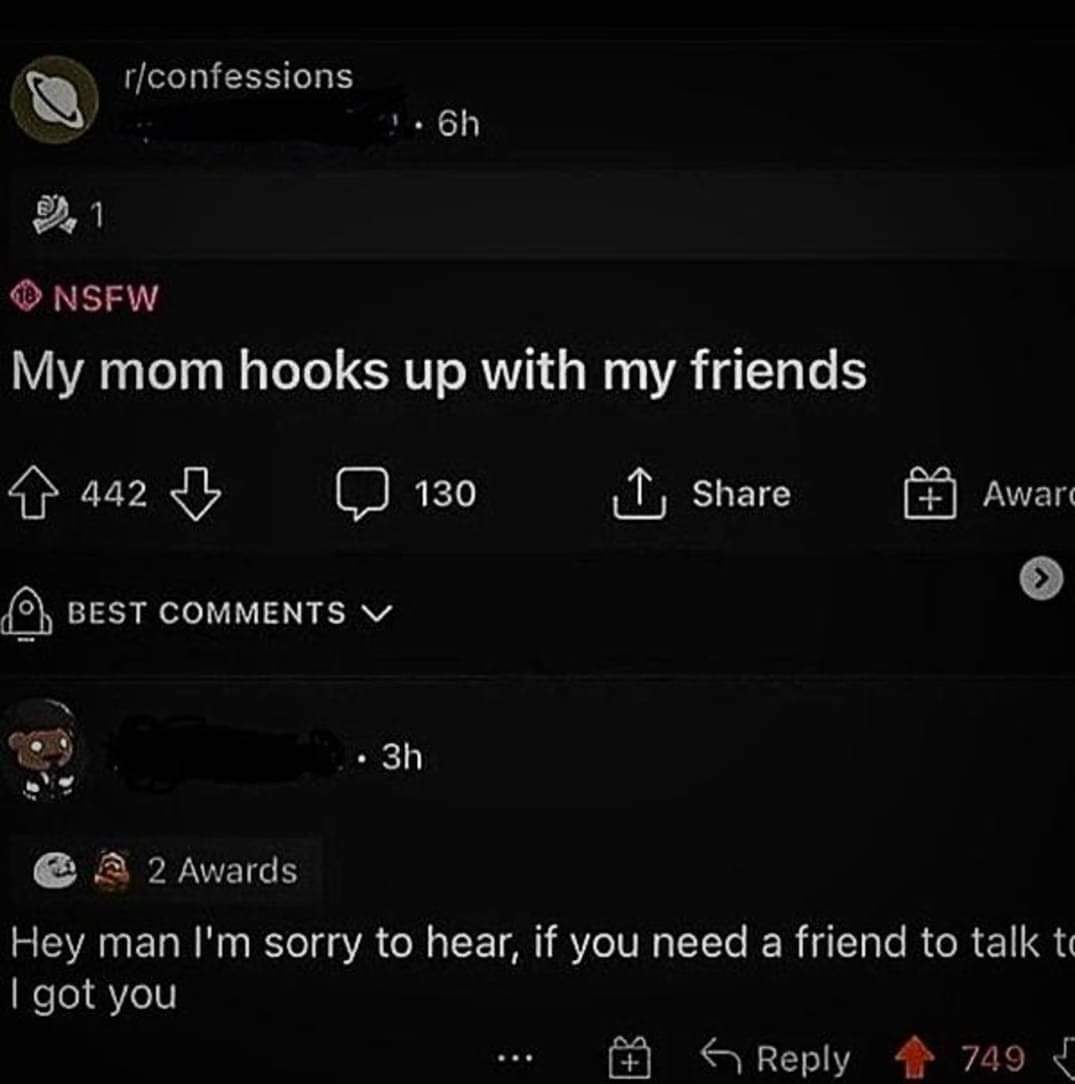The image size is (1075, 1084).
Task: Click the gift Award icon on post
Action: point(931,493)
